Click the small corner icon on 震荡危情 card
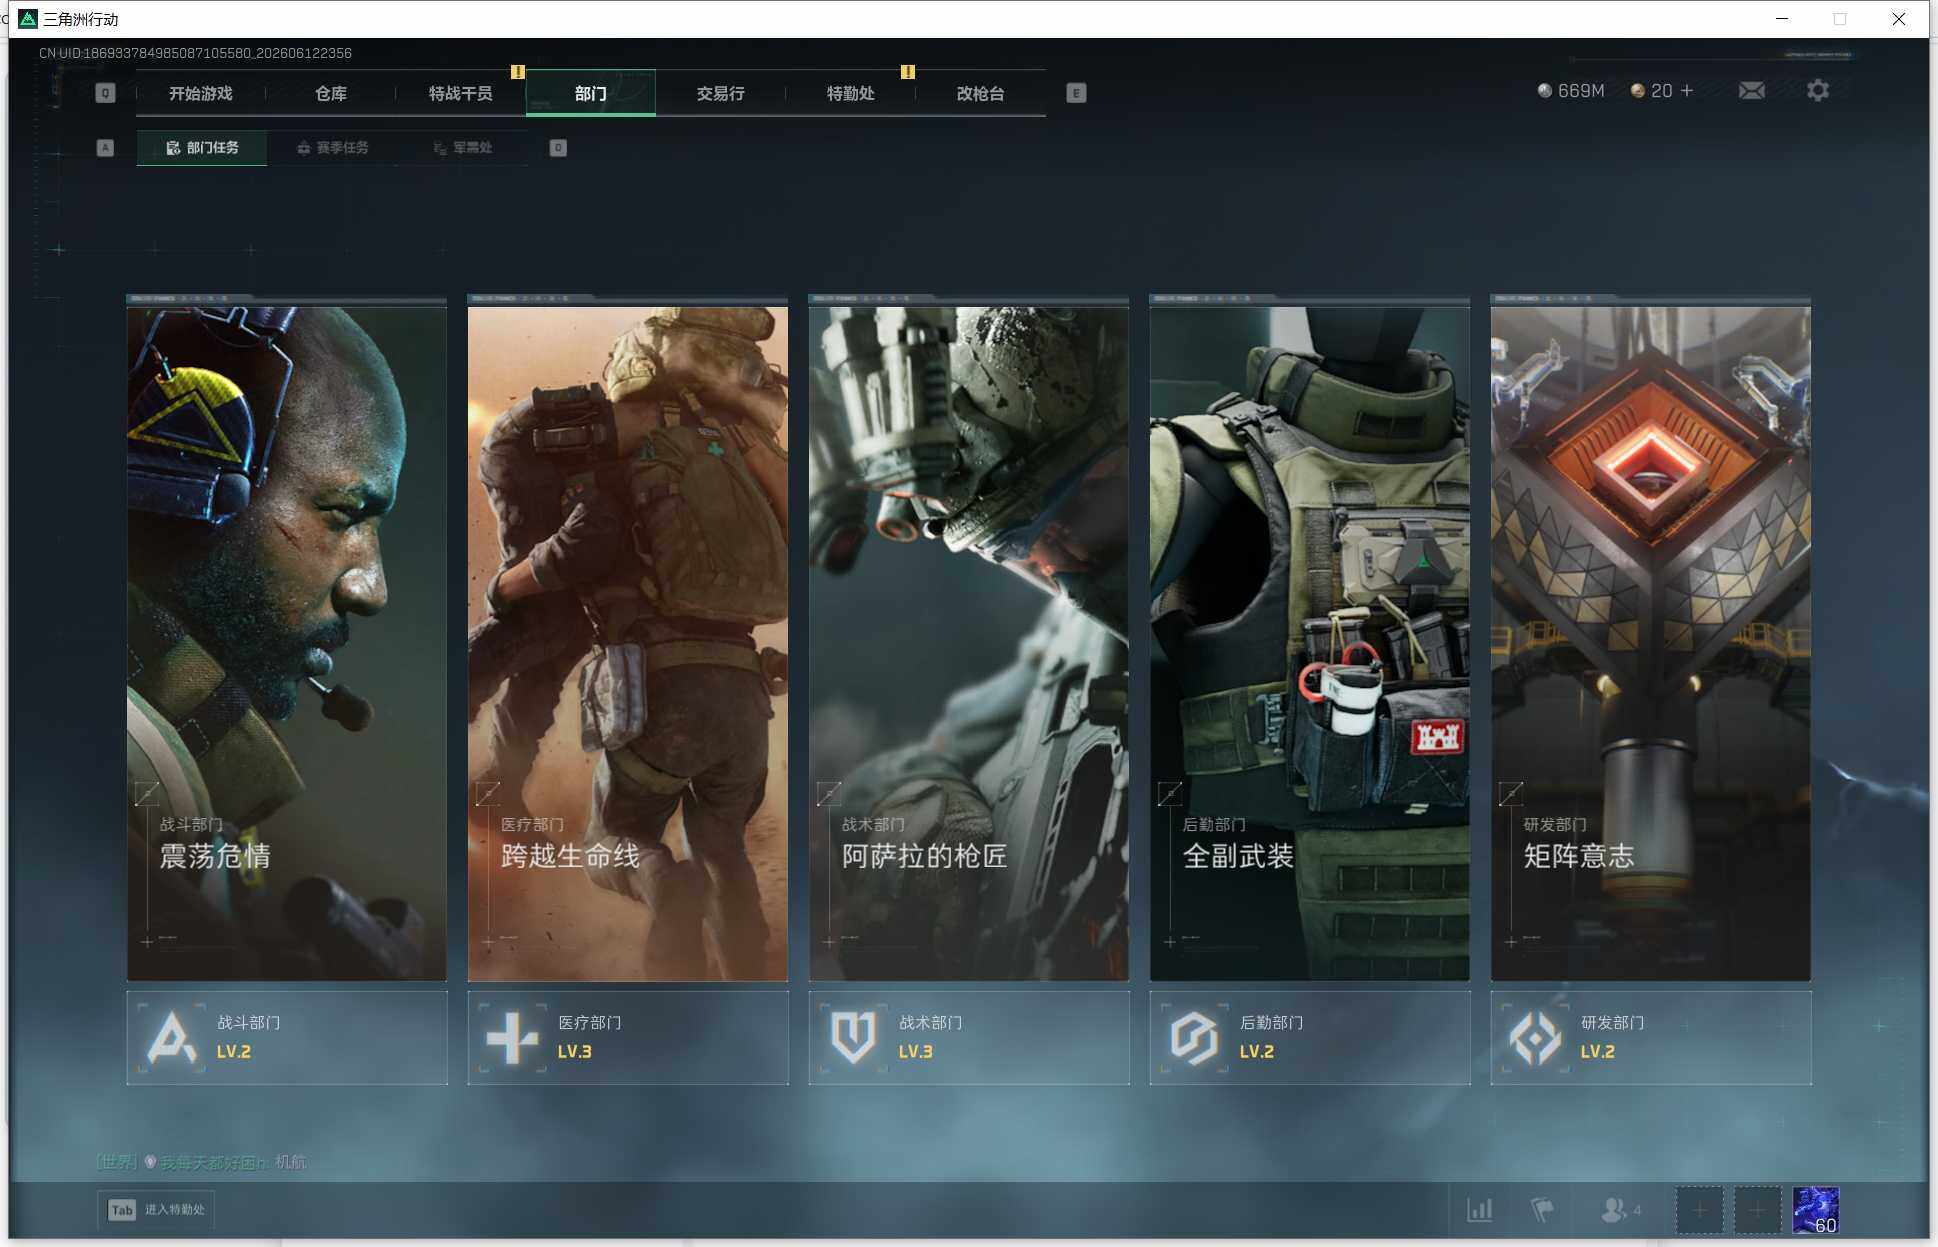This screenshot has height=1247, width=1938. click(147, 794)
